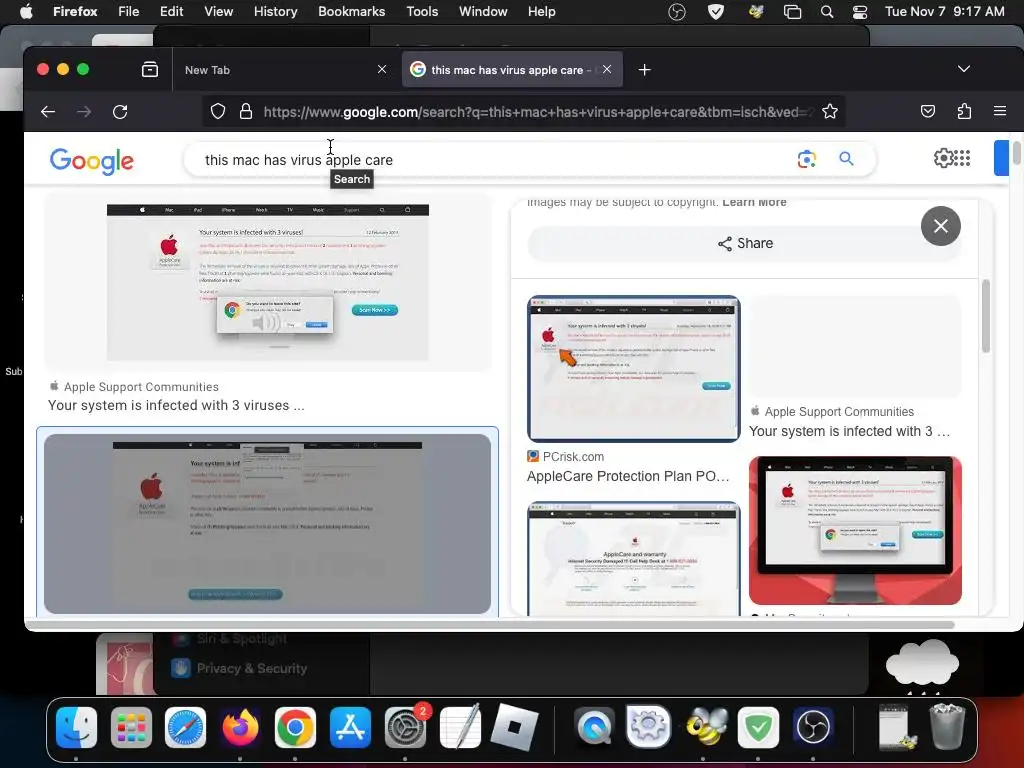This screenshot has width=1024, height=768.
Task: Open Finder from the Dock
Action: pyautogui.click(x=76, y=727)
